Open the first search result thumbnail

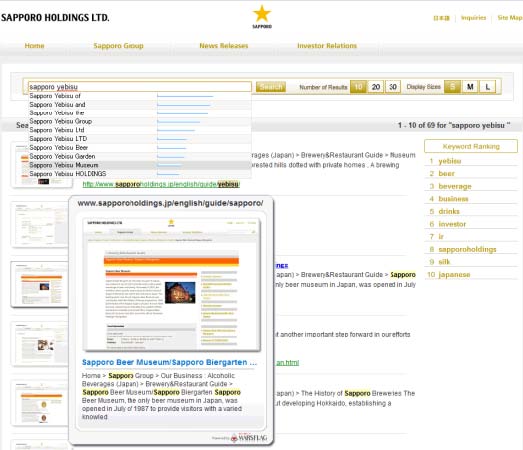42,165
